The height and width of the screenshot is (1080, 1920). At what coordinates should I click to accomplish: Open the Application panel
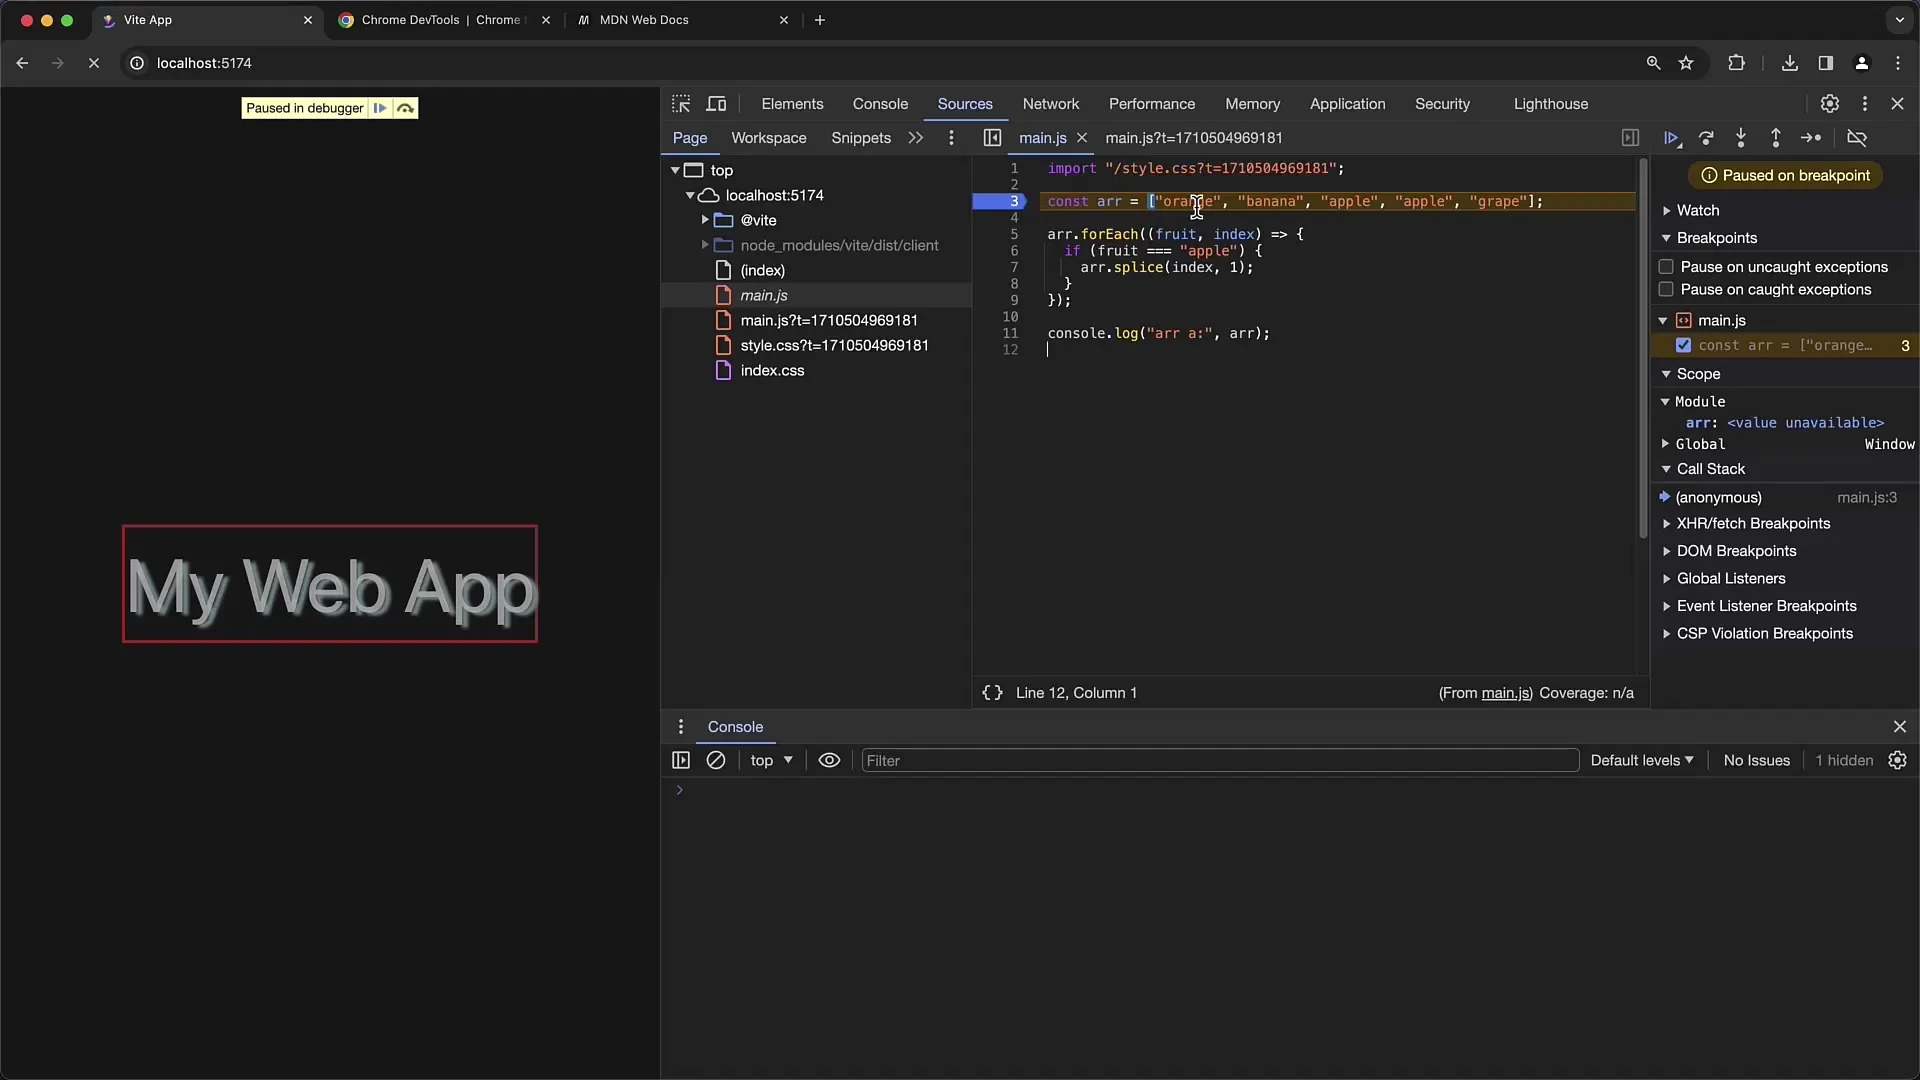[x=1347, y=104]
